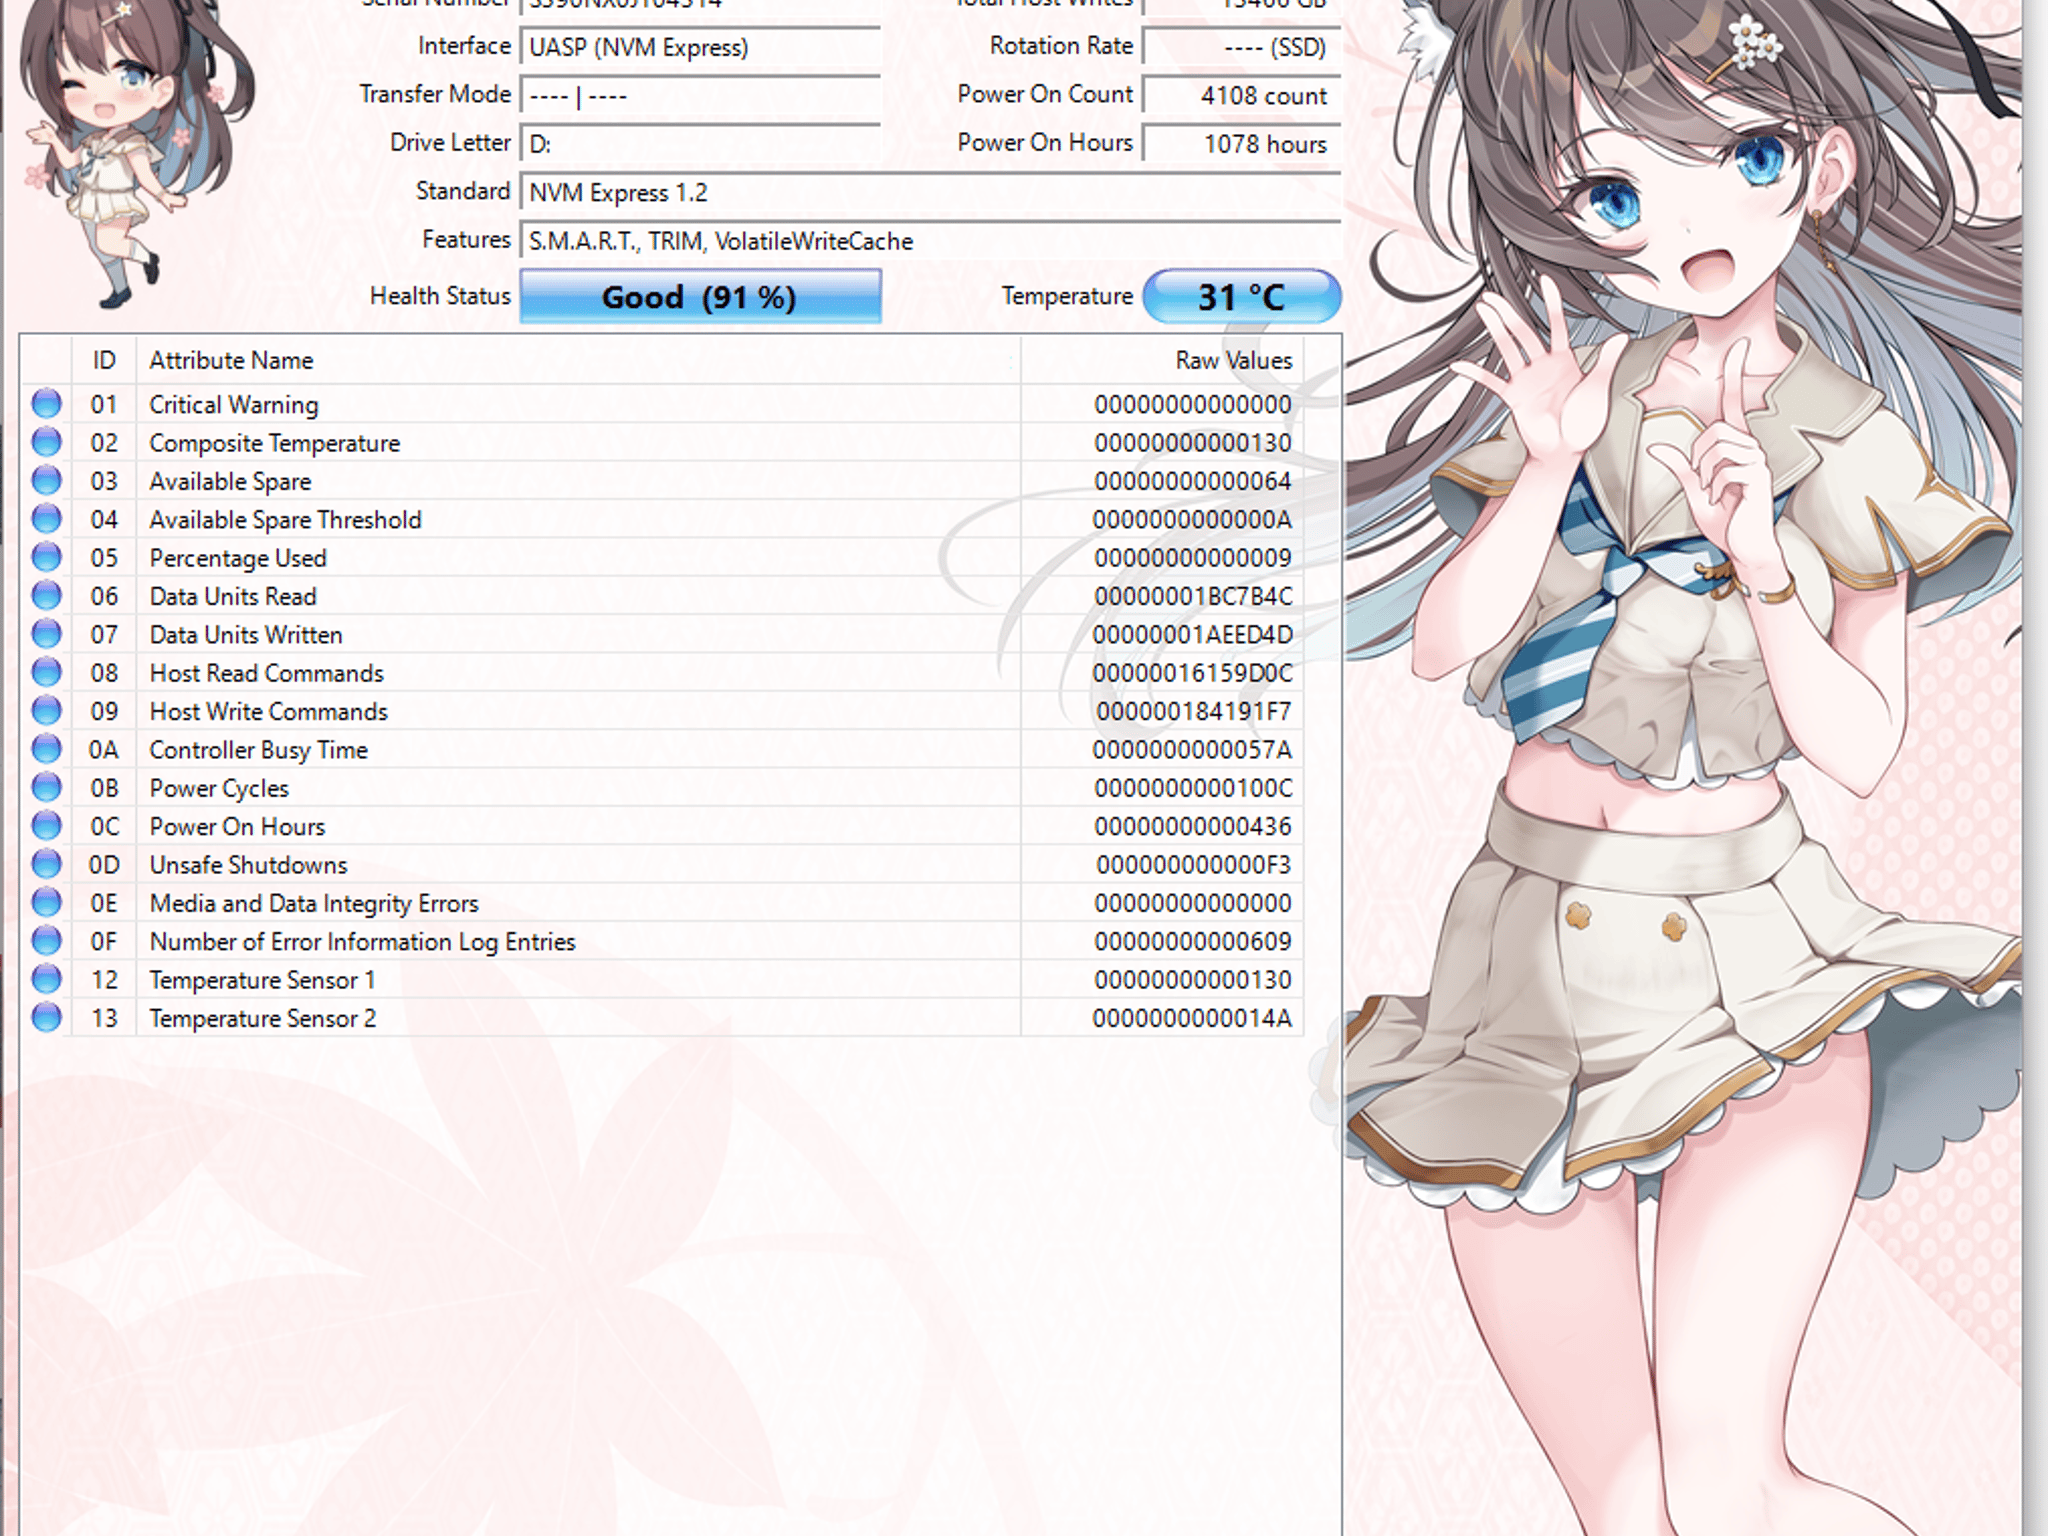Select the status orb for Data Units Read
Screen dimensions: 2048x1536
(46, 596)
